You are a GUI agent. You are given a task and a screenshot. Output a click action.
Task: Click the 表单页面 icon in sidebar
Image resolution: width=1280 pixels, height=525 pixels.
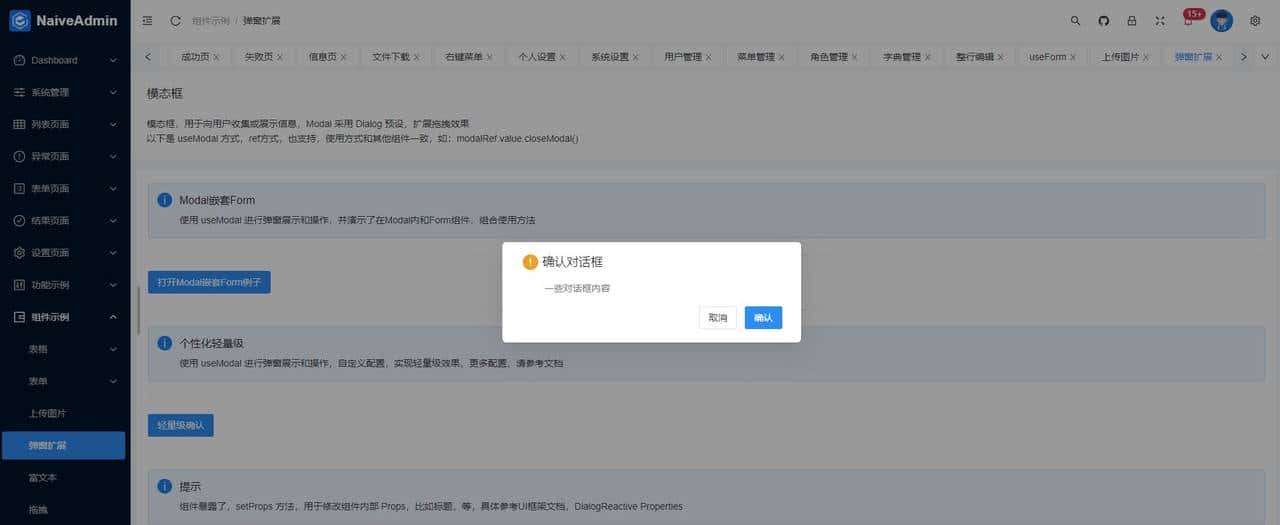pyautogui.click(x=19, y=188)
